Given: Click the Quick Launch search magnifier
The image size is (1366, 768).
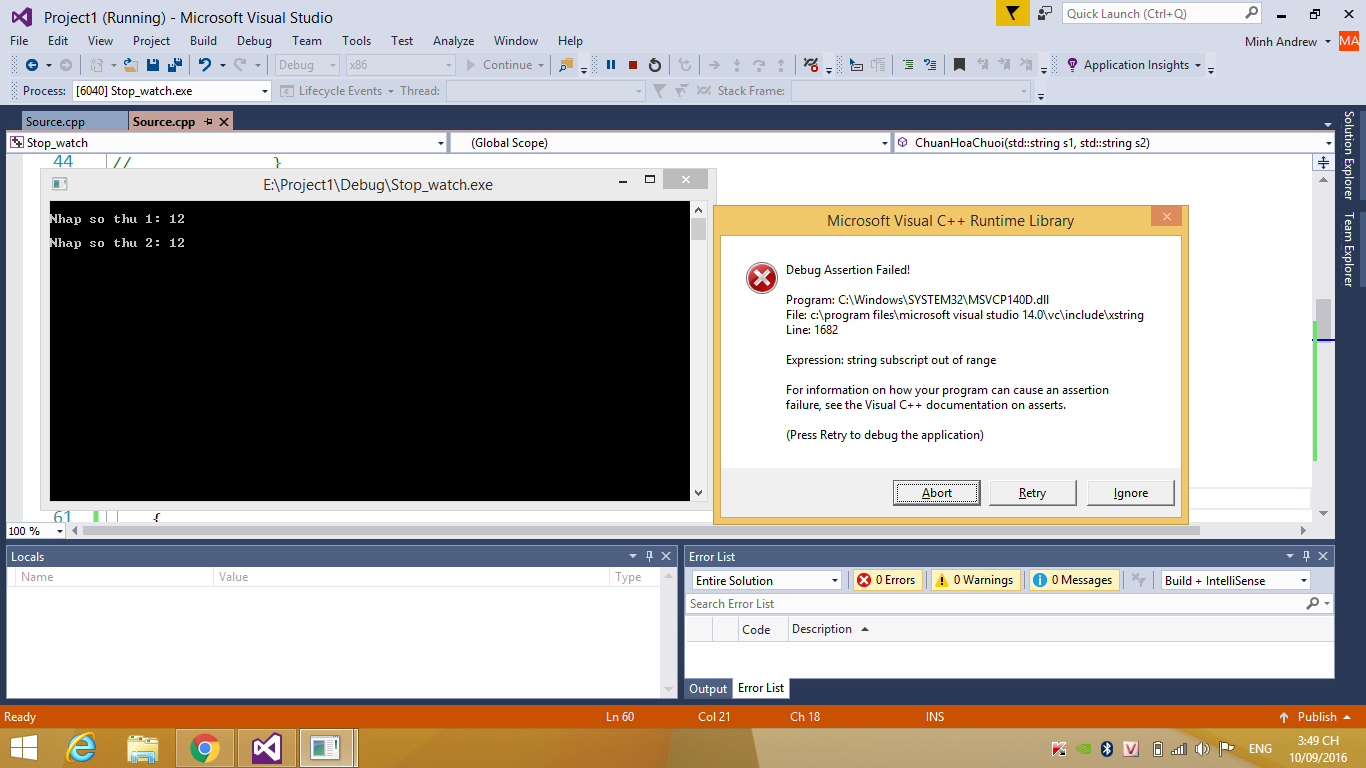Looking at the screenshot, I should click(x=1252, y=13).
